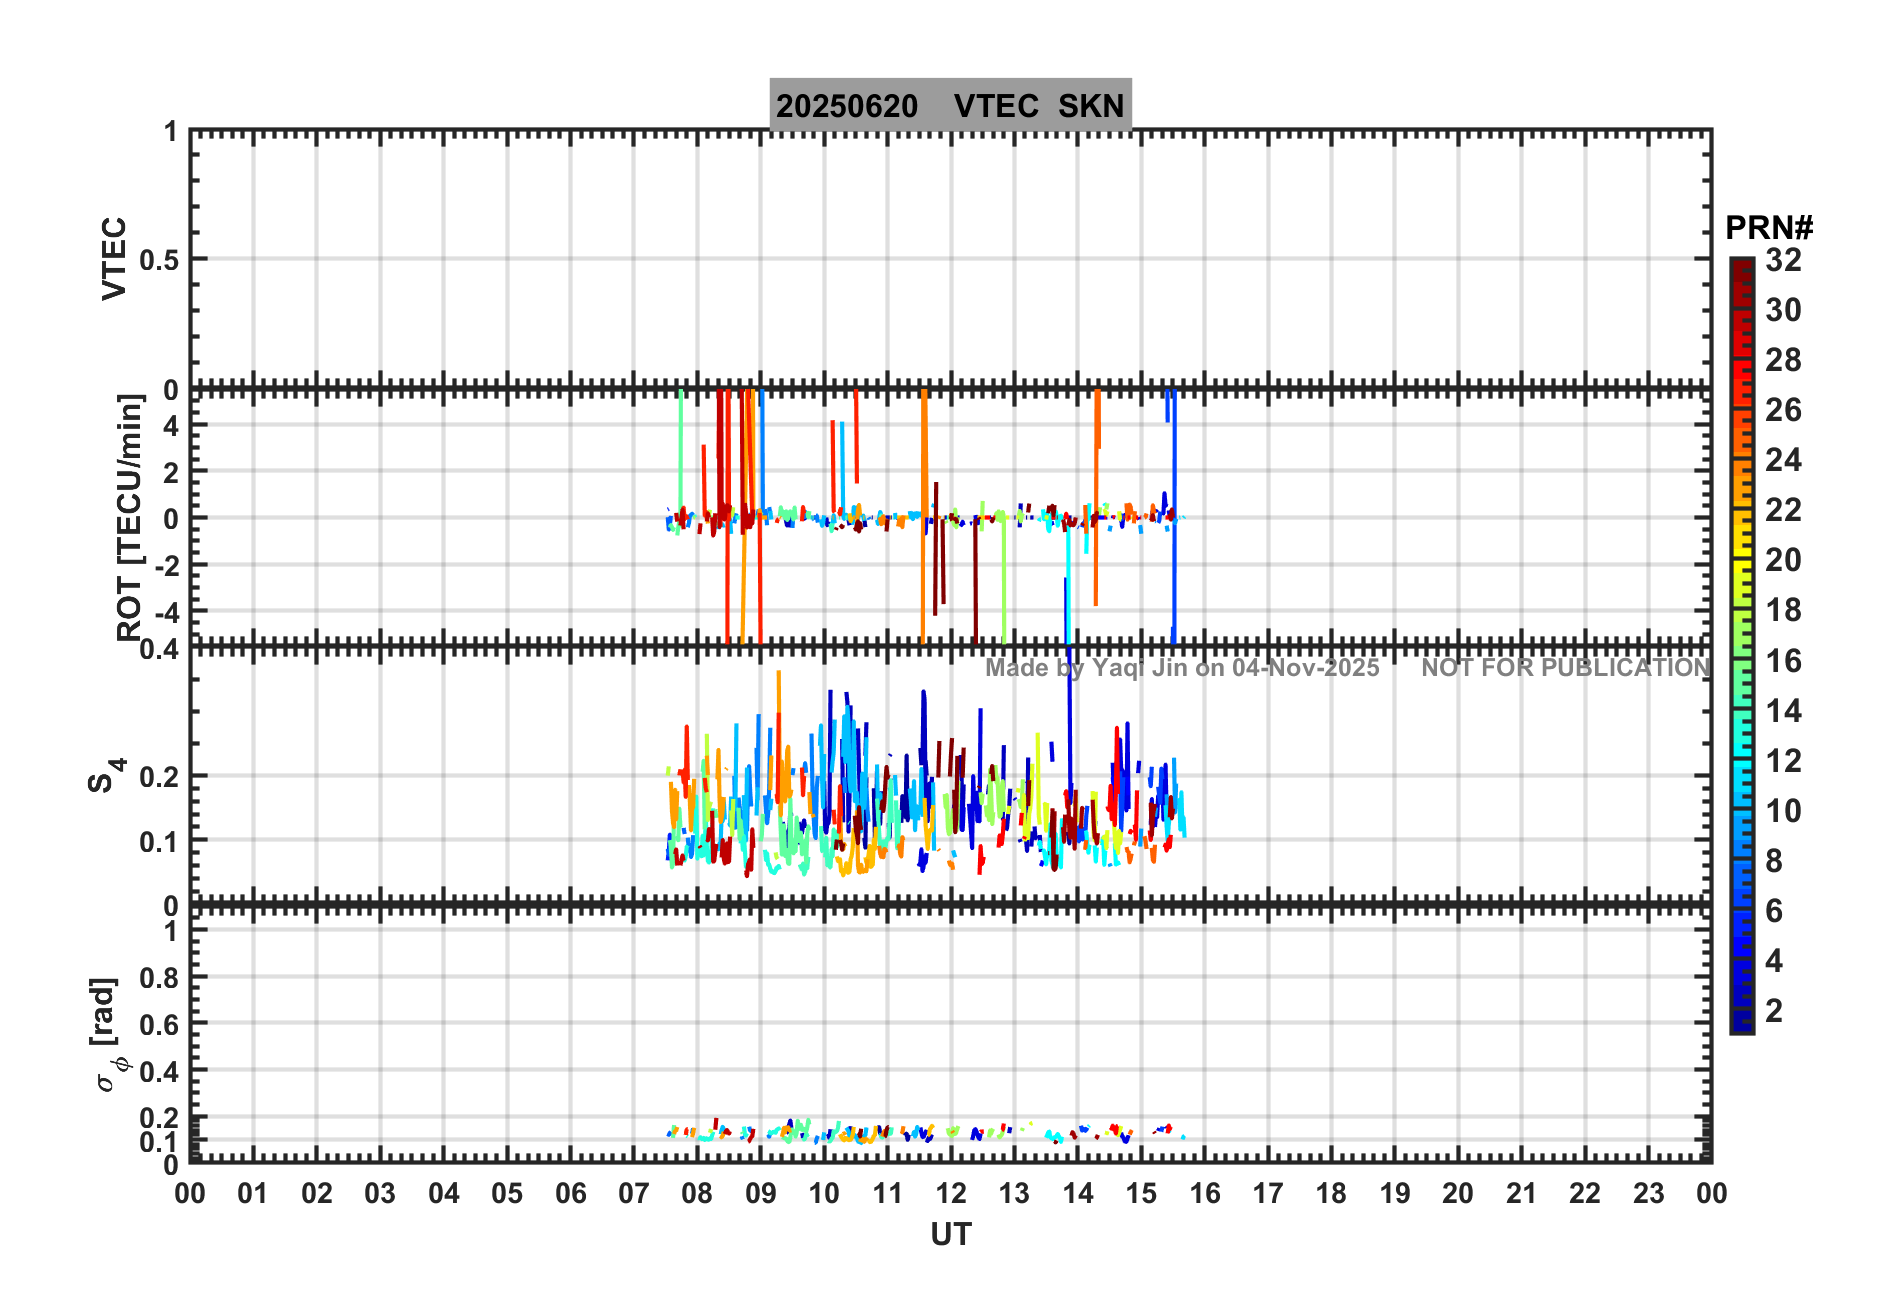Click the 'UT' x-axis label

951,1235
